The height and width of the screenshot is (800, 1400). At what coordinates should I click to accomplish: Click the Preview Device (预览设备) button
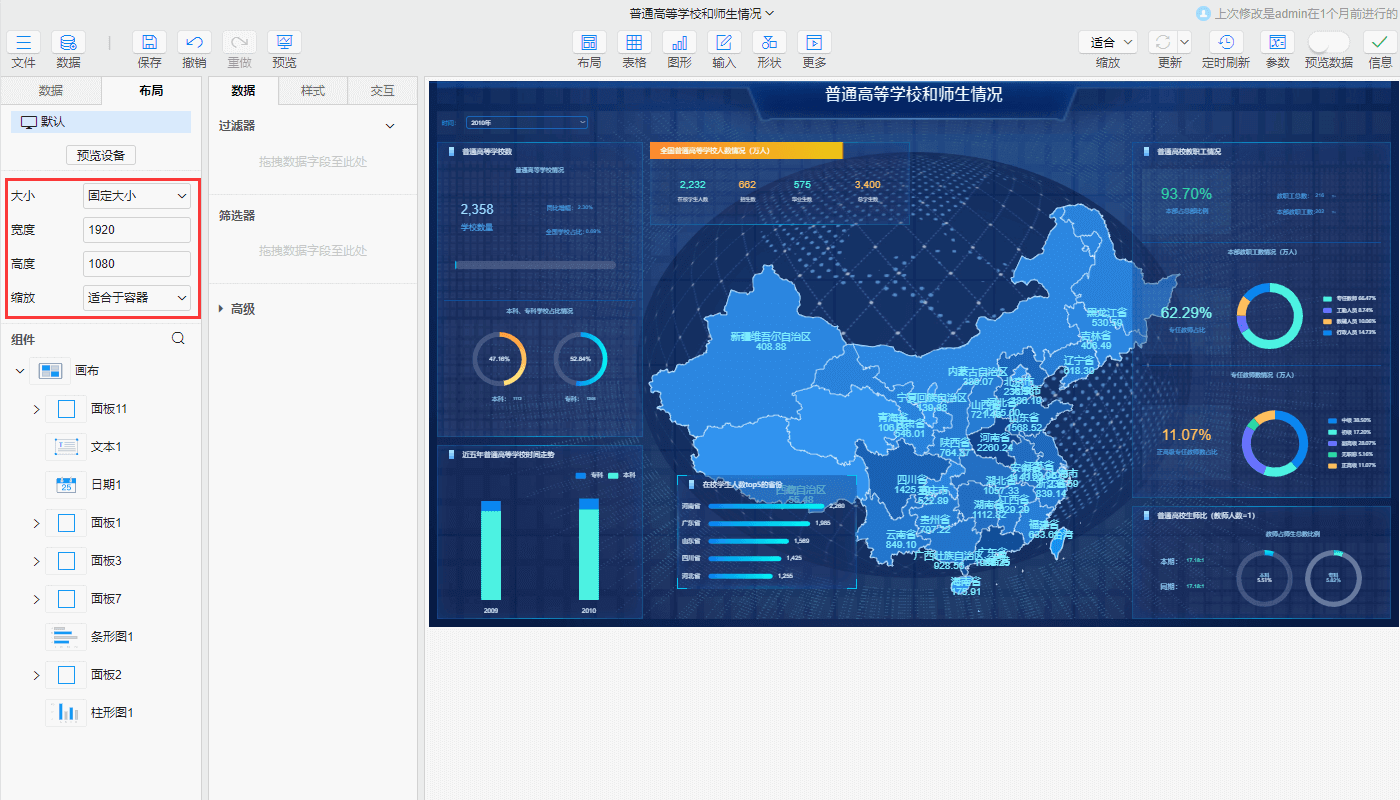coord(101,155)
